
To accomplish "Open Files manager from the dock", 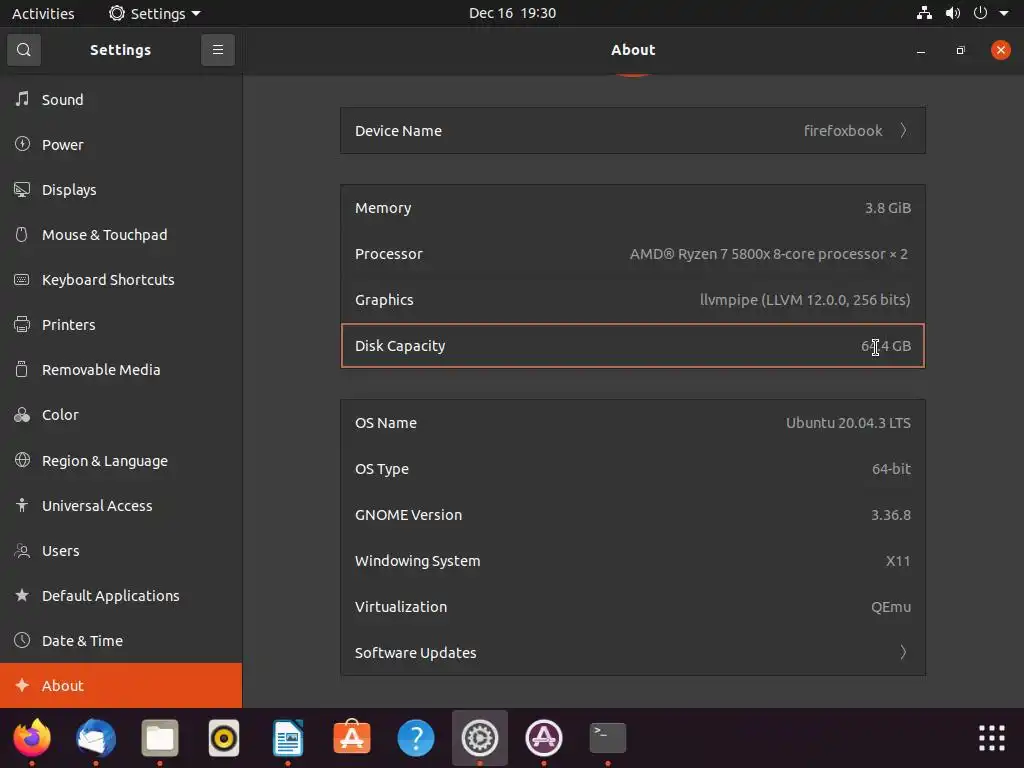I will coord(160,738).
